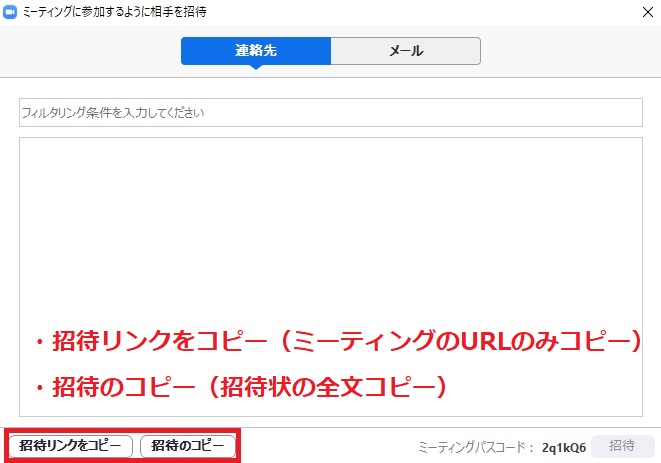Click the dialog title ミーティングに参加するように相手を招待

[115, 12]
